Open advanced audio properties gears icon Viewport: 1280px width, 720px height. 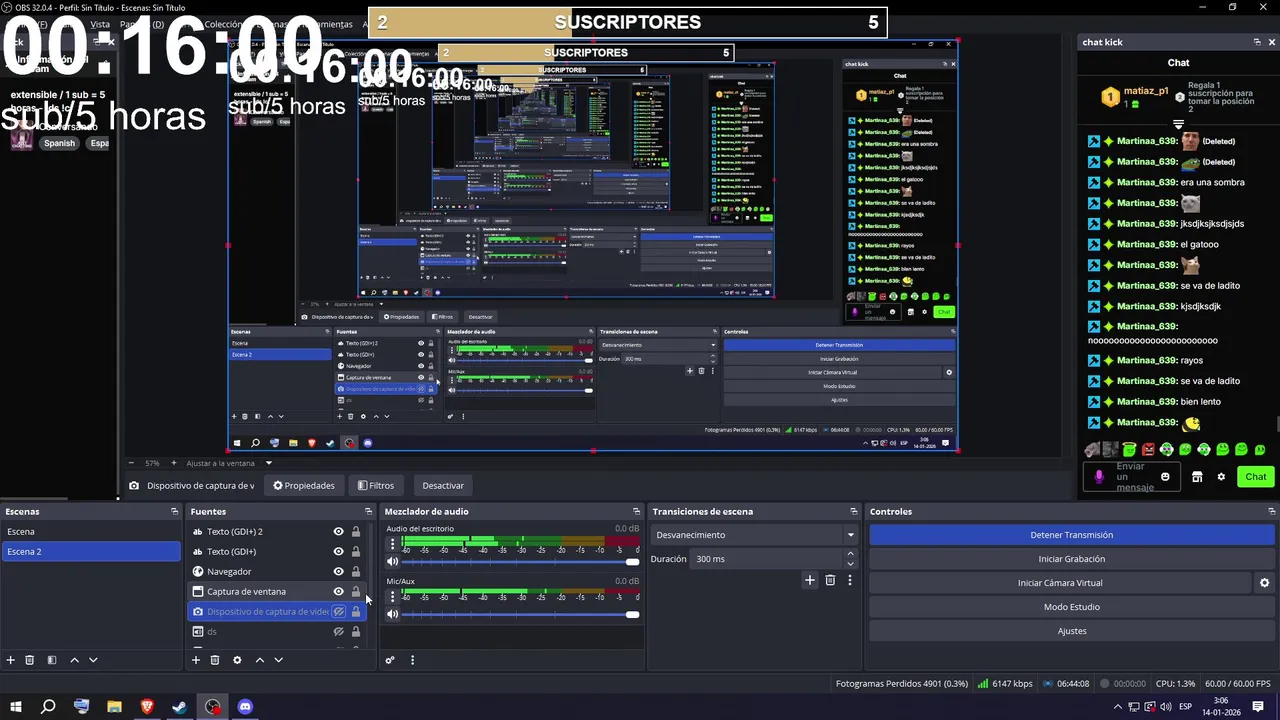[x=390, y=660]
